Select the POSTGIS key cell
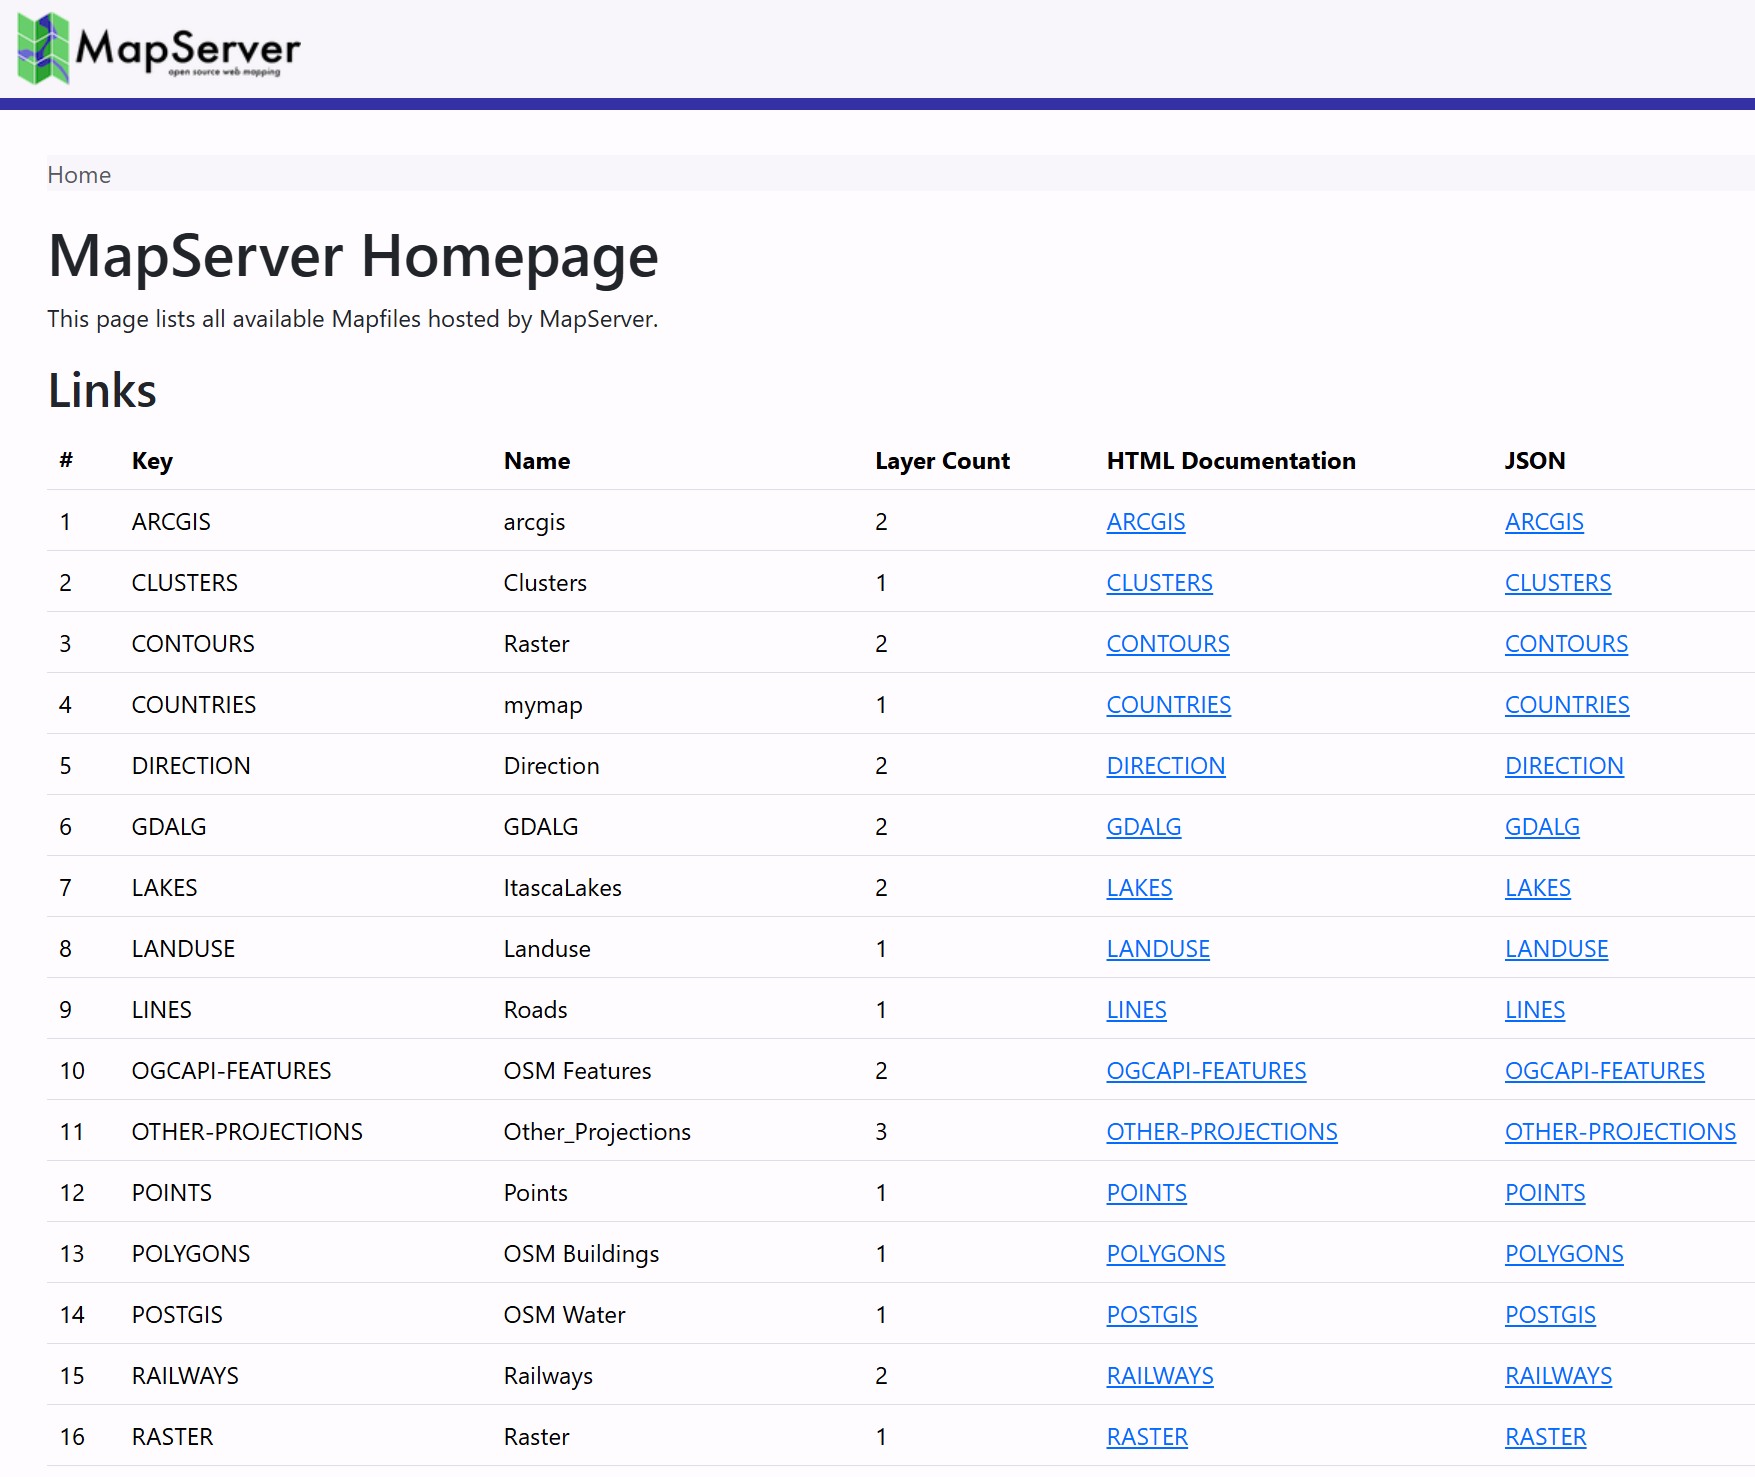This screenshot has height=1477, width=1755. coord(177,1315)
